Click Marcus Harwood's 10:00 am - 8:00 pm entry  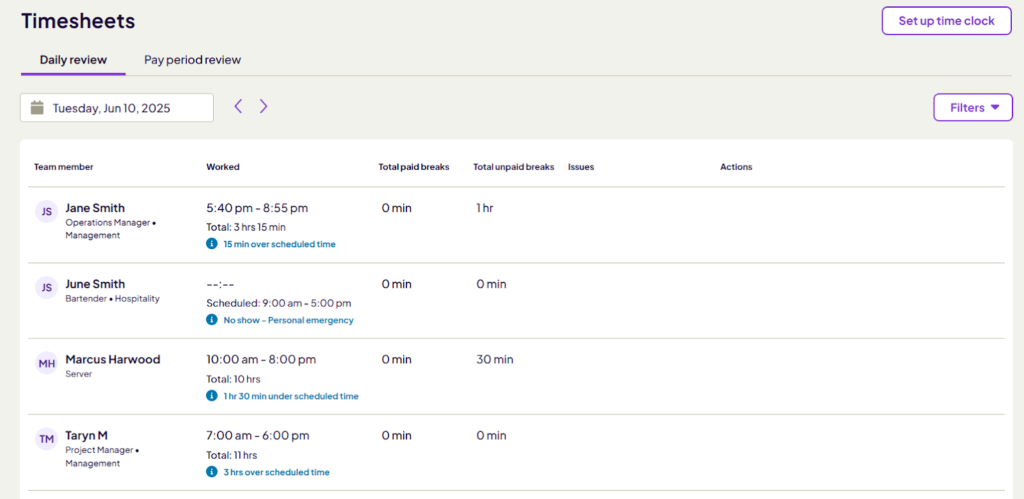(261, 360)
